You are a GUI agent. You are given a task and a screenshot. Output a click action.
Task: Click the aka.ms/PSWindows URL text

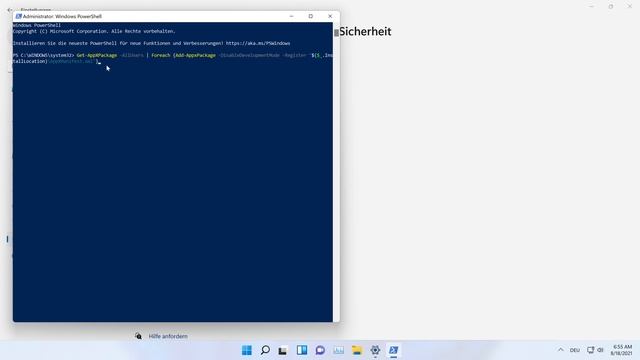(258, 43)
